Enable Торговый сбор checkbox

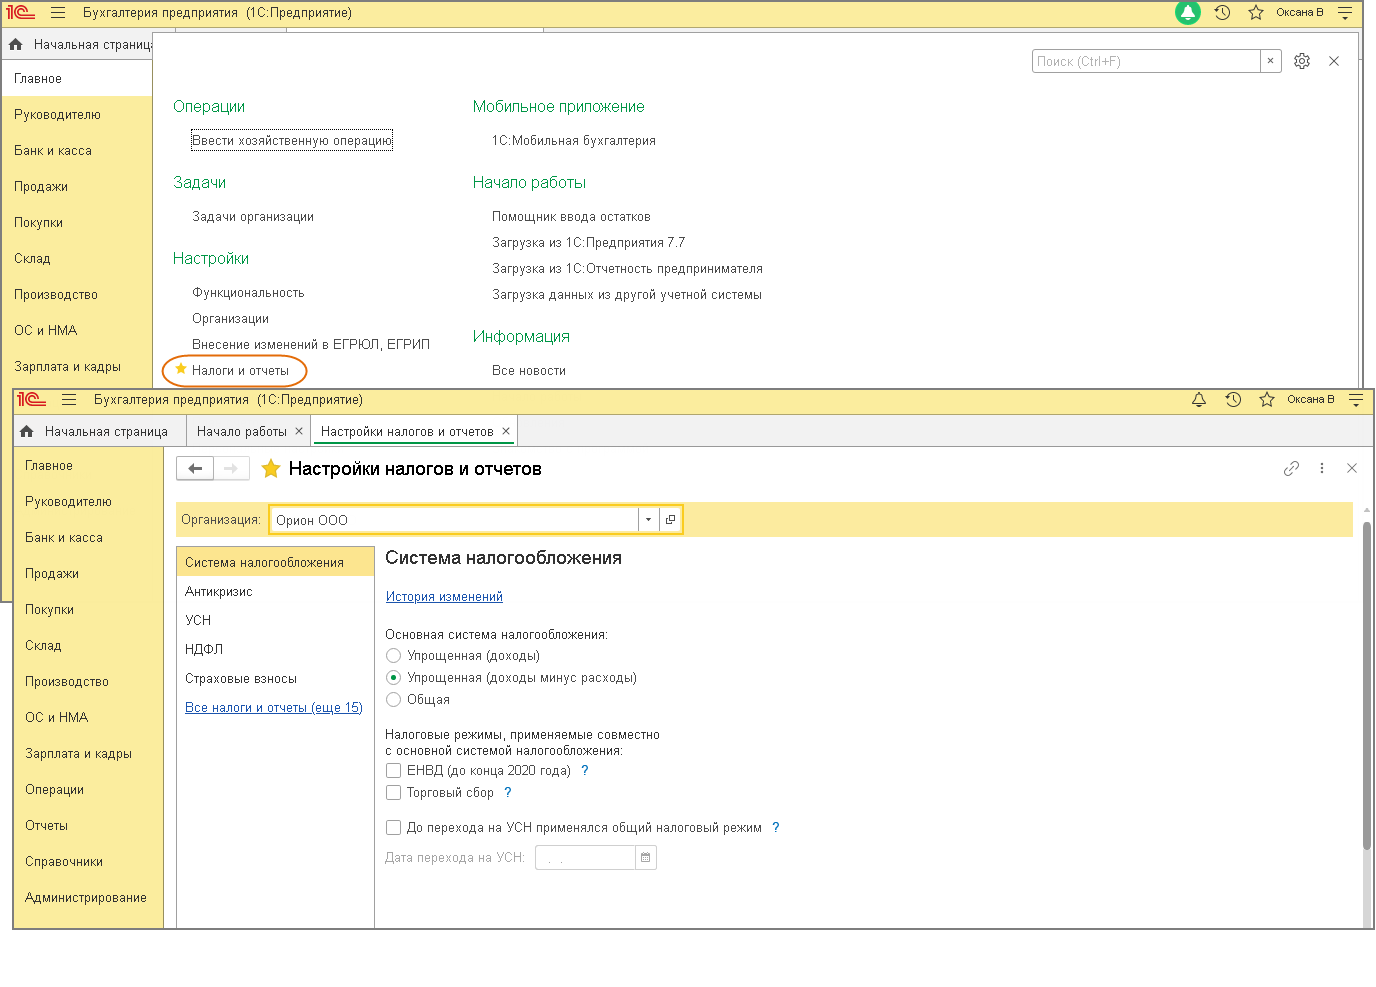394,793
